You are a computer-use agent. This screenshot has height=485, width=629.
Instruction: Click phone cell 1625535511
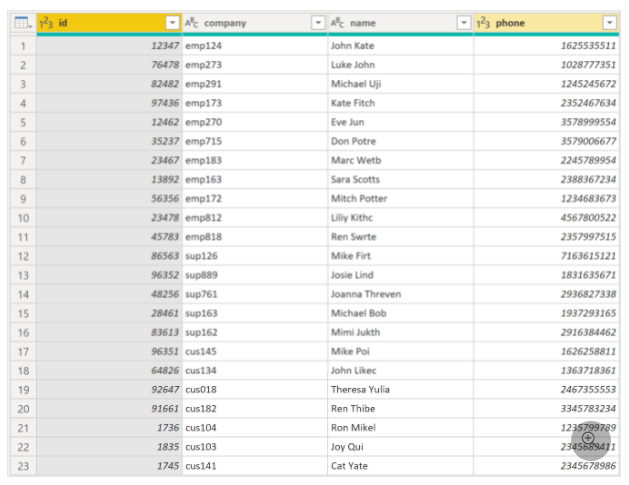point(546,46)
